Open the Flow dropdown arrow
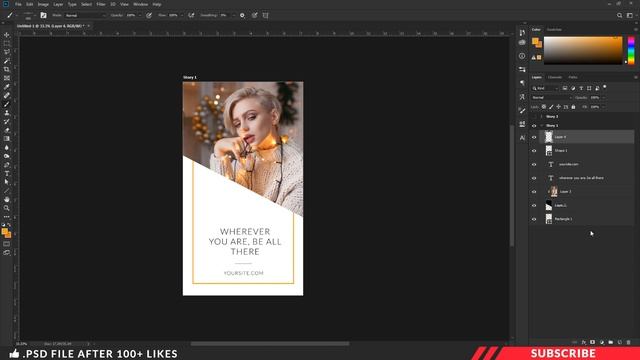This screenshot has height=360, width=640. click(182, 15)
